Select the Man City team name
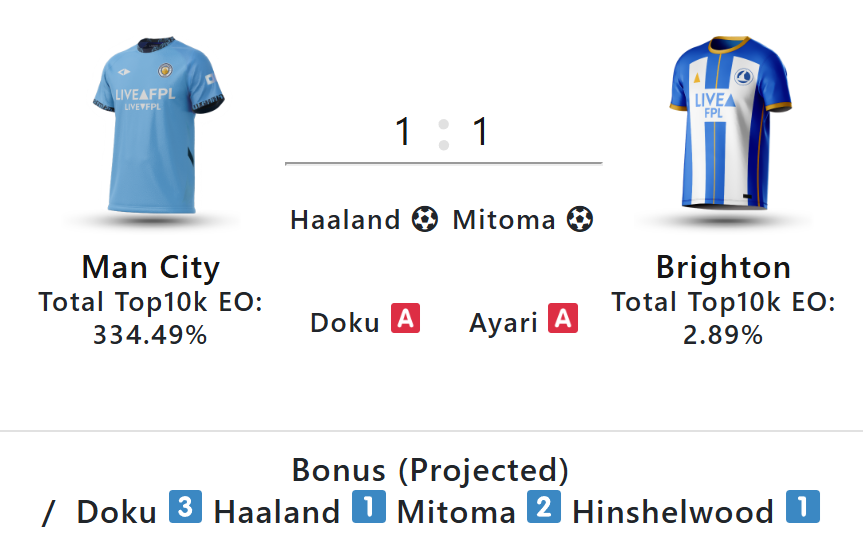Screen dimensions: 863x543 (151, 268)
